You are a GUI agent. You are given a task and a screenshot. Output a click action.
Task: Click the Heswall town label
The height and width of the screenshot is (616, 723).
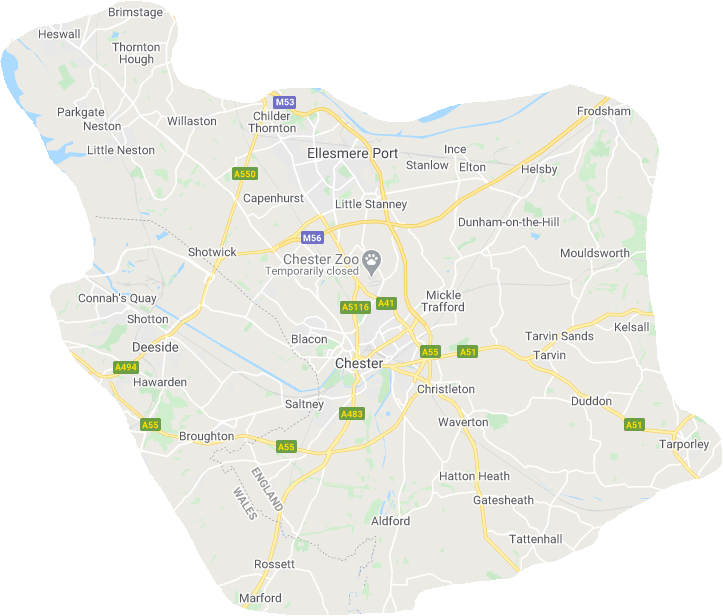tap(59, 34)
